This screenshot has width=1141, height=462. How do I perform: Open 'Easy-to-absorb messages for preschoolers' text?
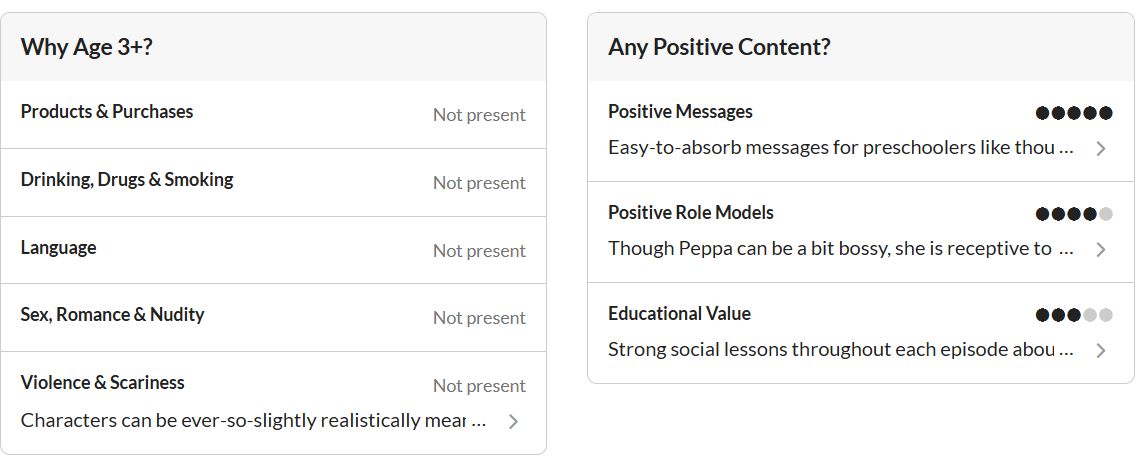(x=840, y=148)
